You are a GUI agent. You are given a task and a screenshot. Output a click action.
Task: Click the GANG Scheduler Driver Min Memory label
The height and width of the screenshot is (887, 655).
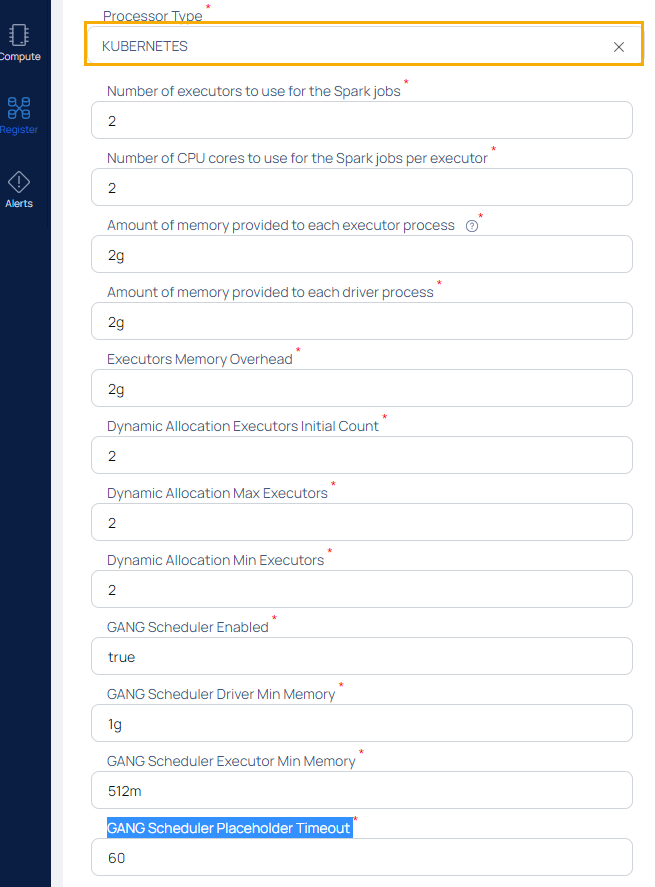pos(221,694)
